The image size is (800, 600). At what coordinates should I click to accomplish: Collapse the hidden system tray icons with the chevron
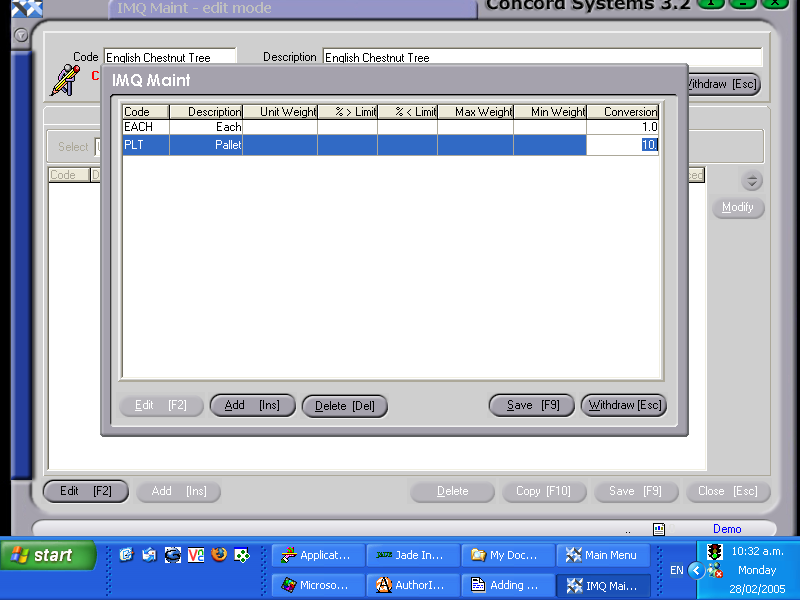tap(697, 569)
